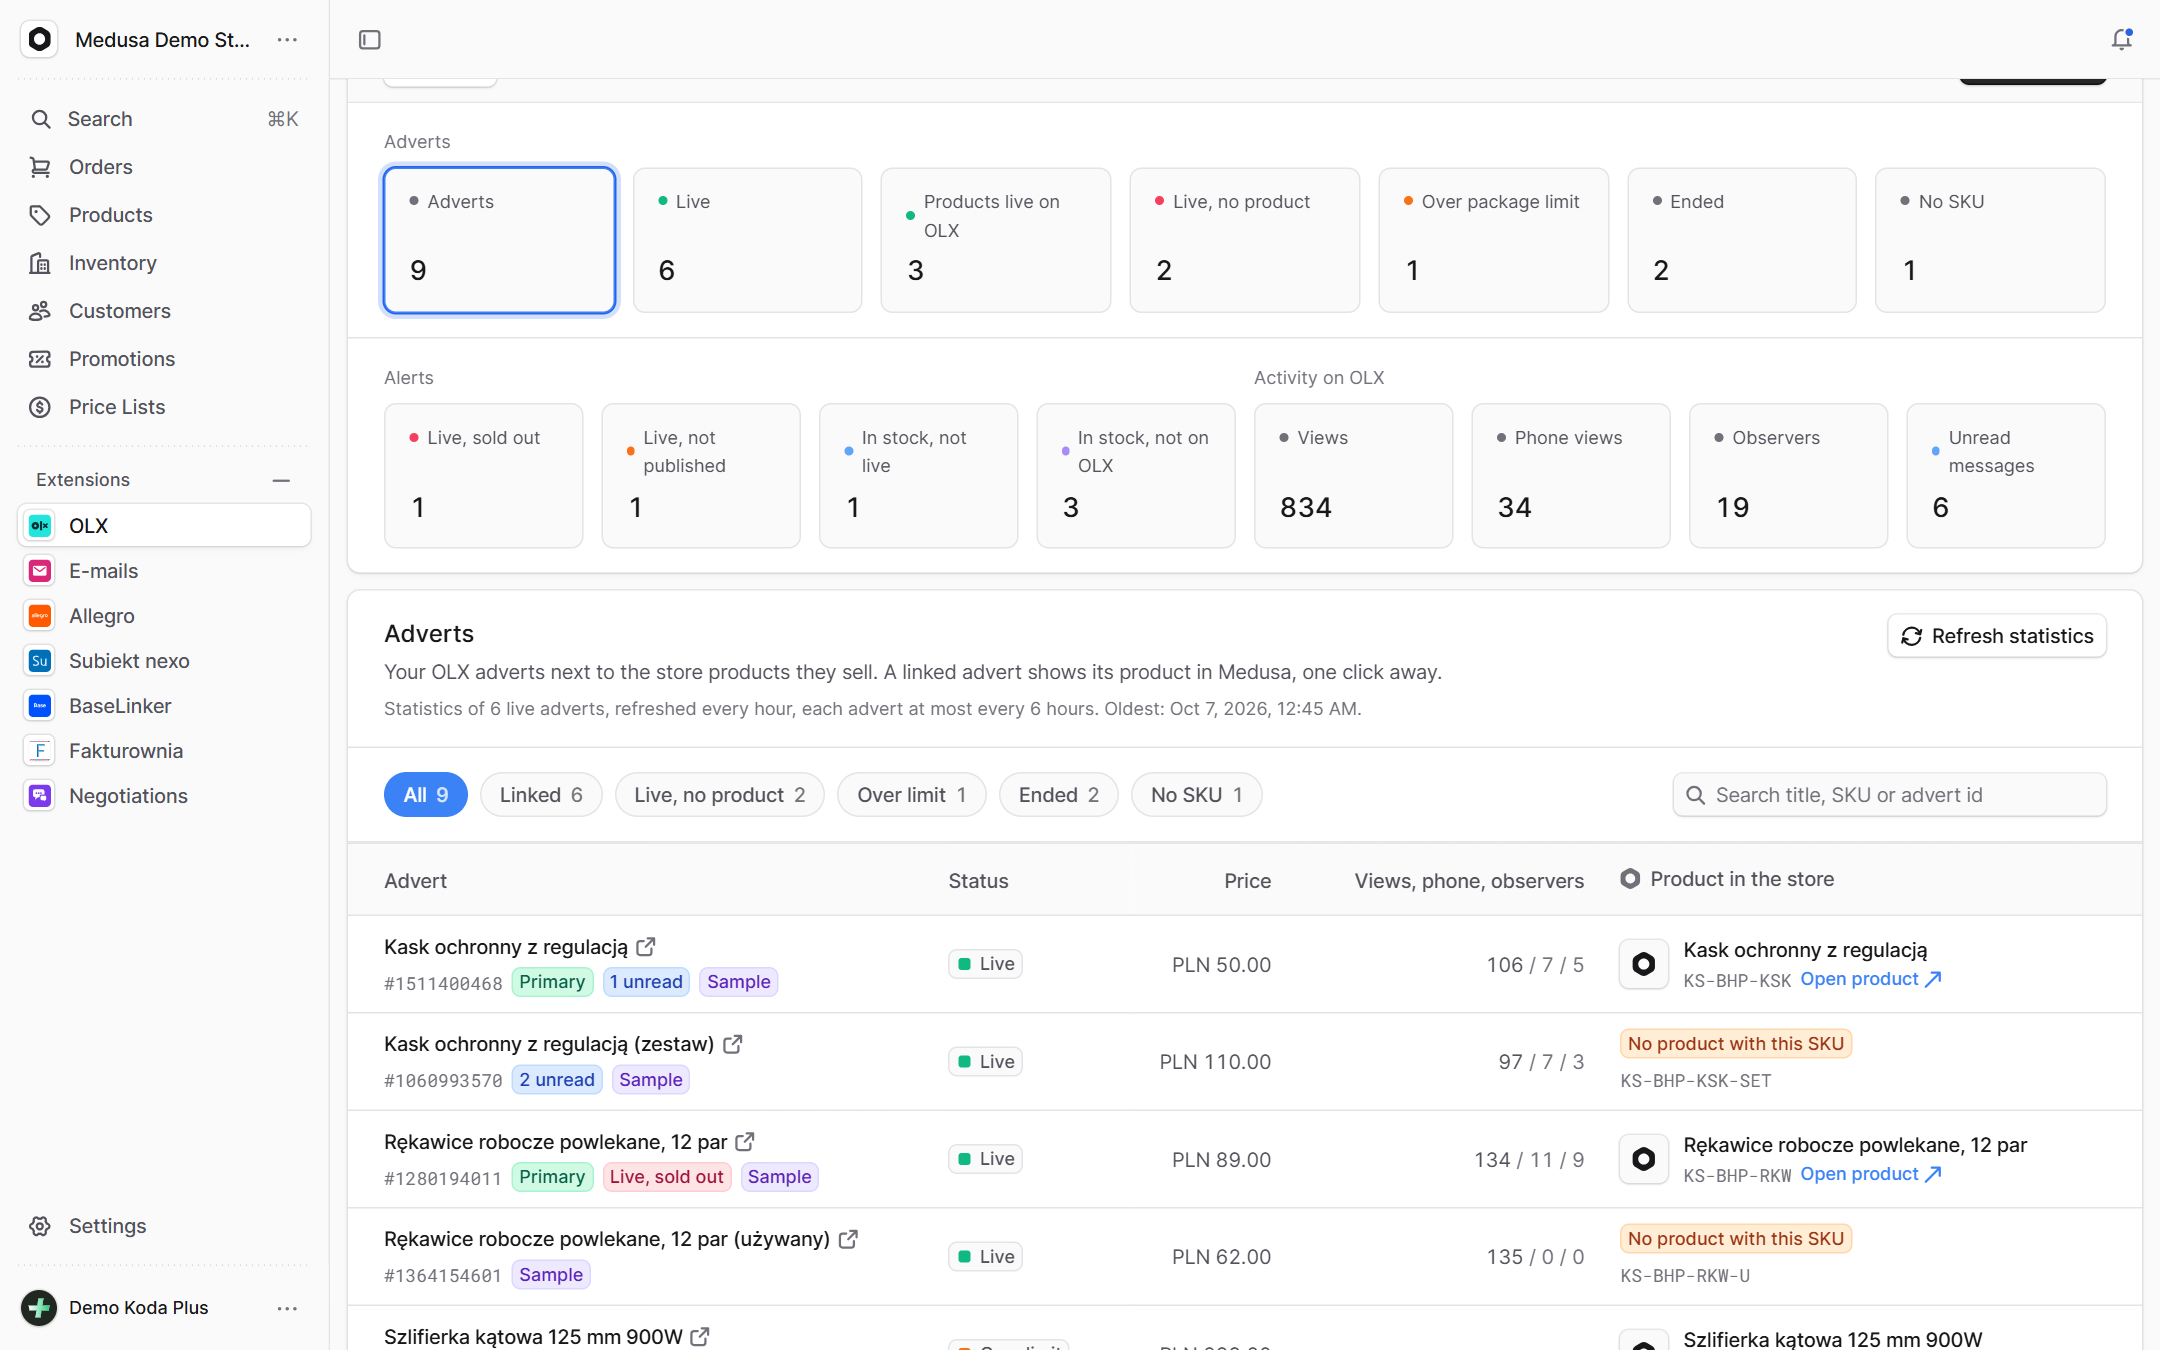Click the Negotiations extension icon
The height and width of the screenshot is (1350, 2160).
(x=40, y=796)
